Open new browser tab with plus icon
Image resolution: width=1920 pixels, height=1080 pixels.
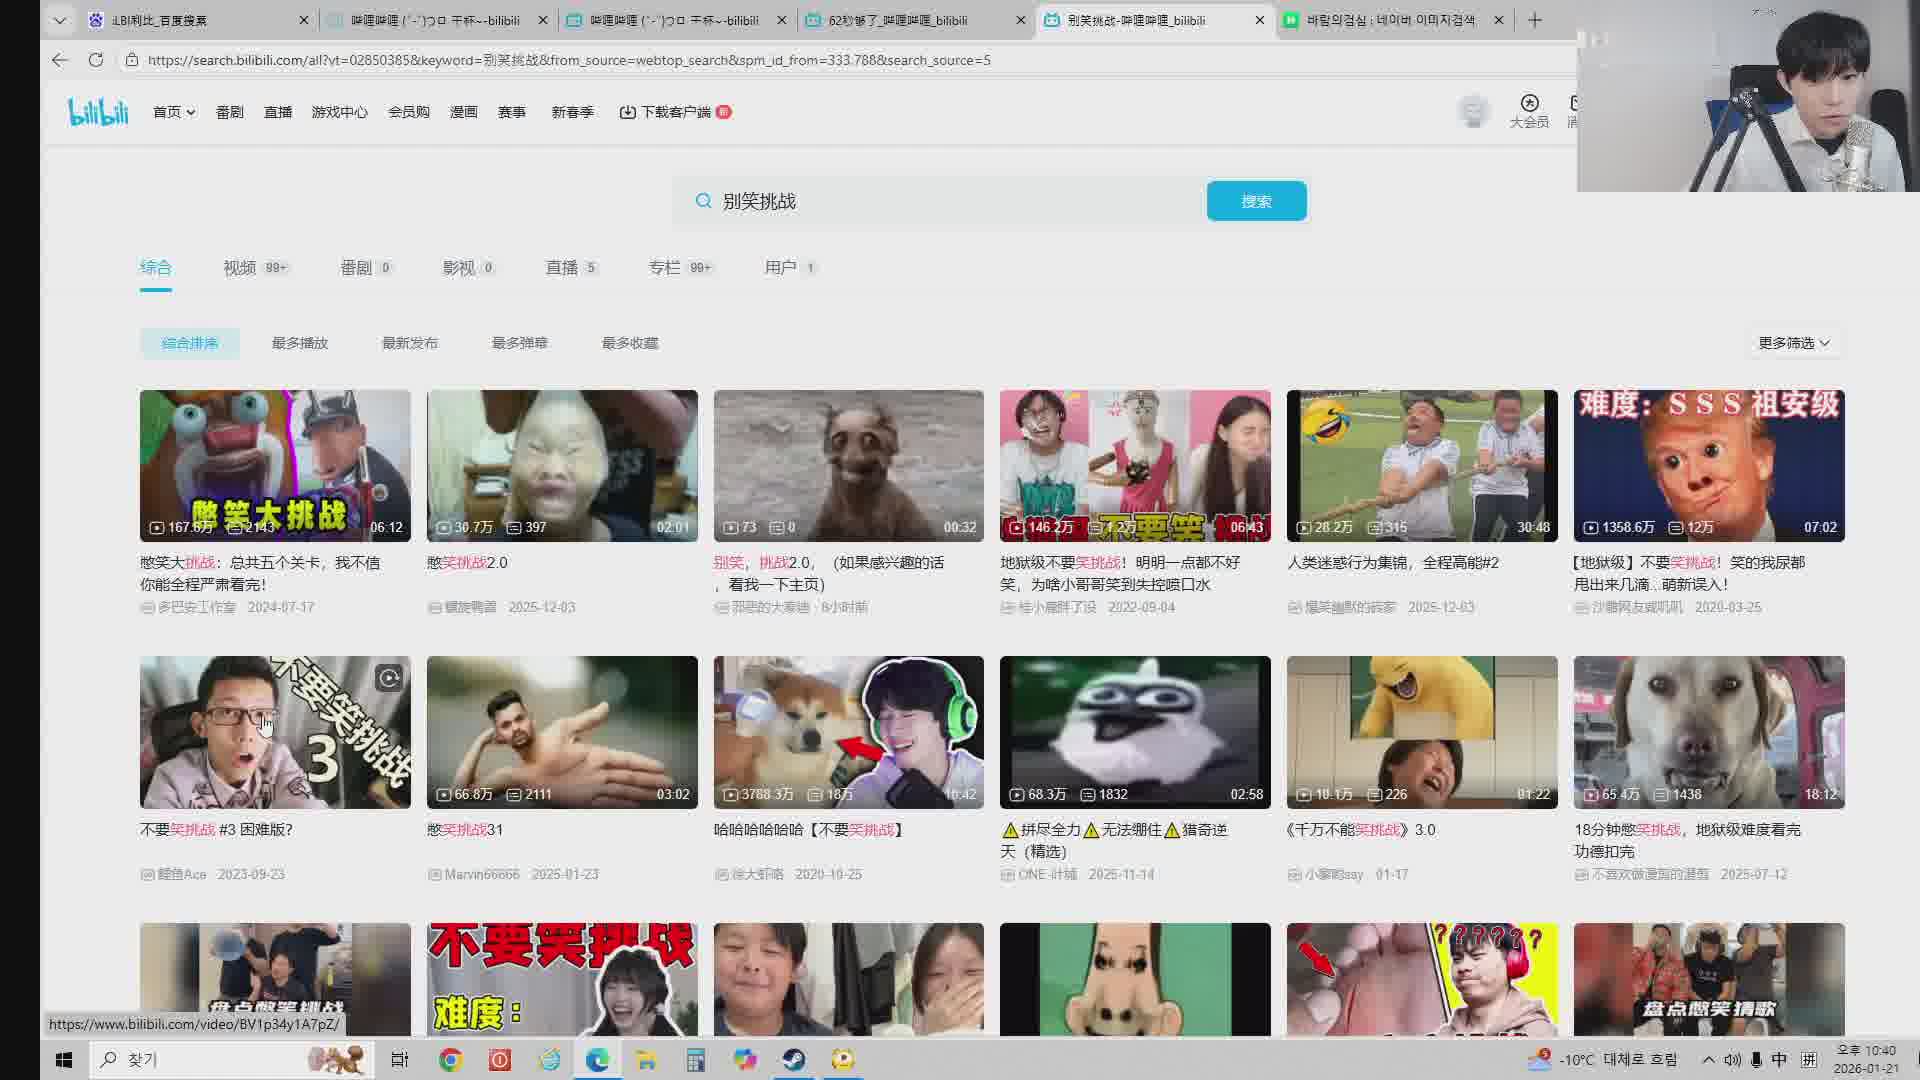(1535, 20)
